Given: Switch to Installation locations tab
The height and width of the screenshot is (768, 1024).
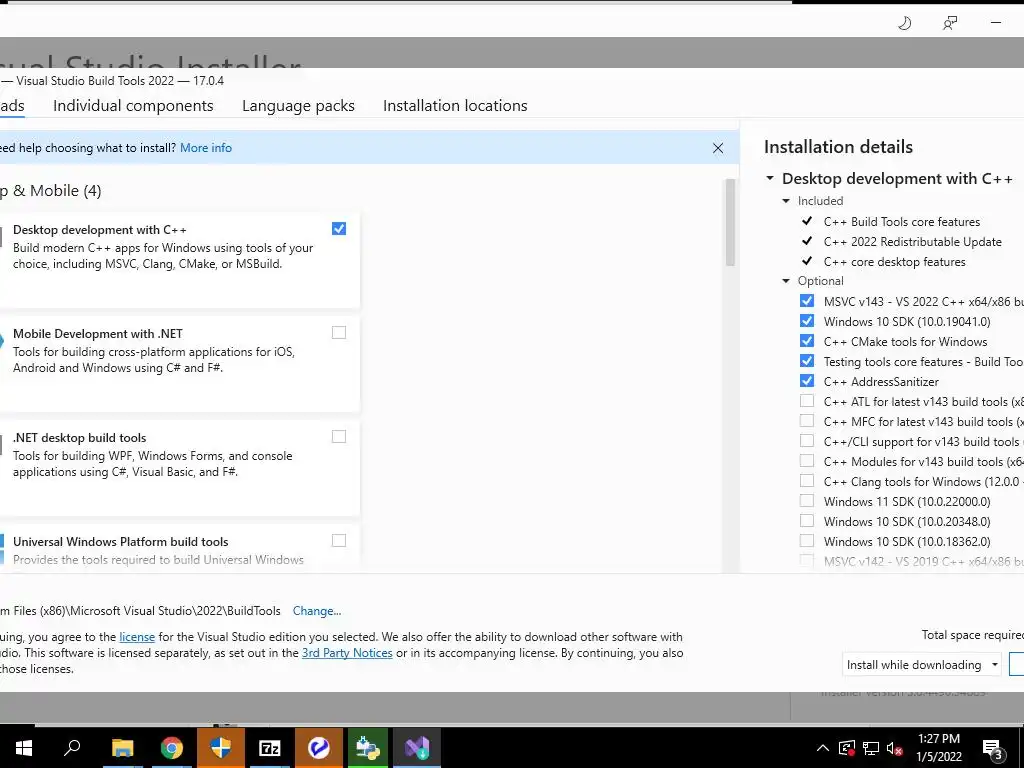Looking at the screenshot, I should [x=455, y=106].
